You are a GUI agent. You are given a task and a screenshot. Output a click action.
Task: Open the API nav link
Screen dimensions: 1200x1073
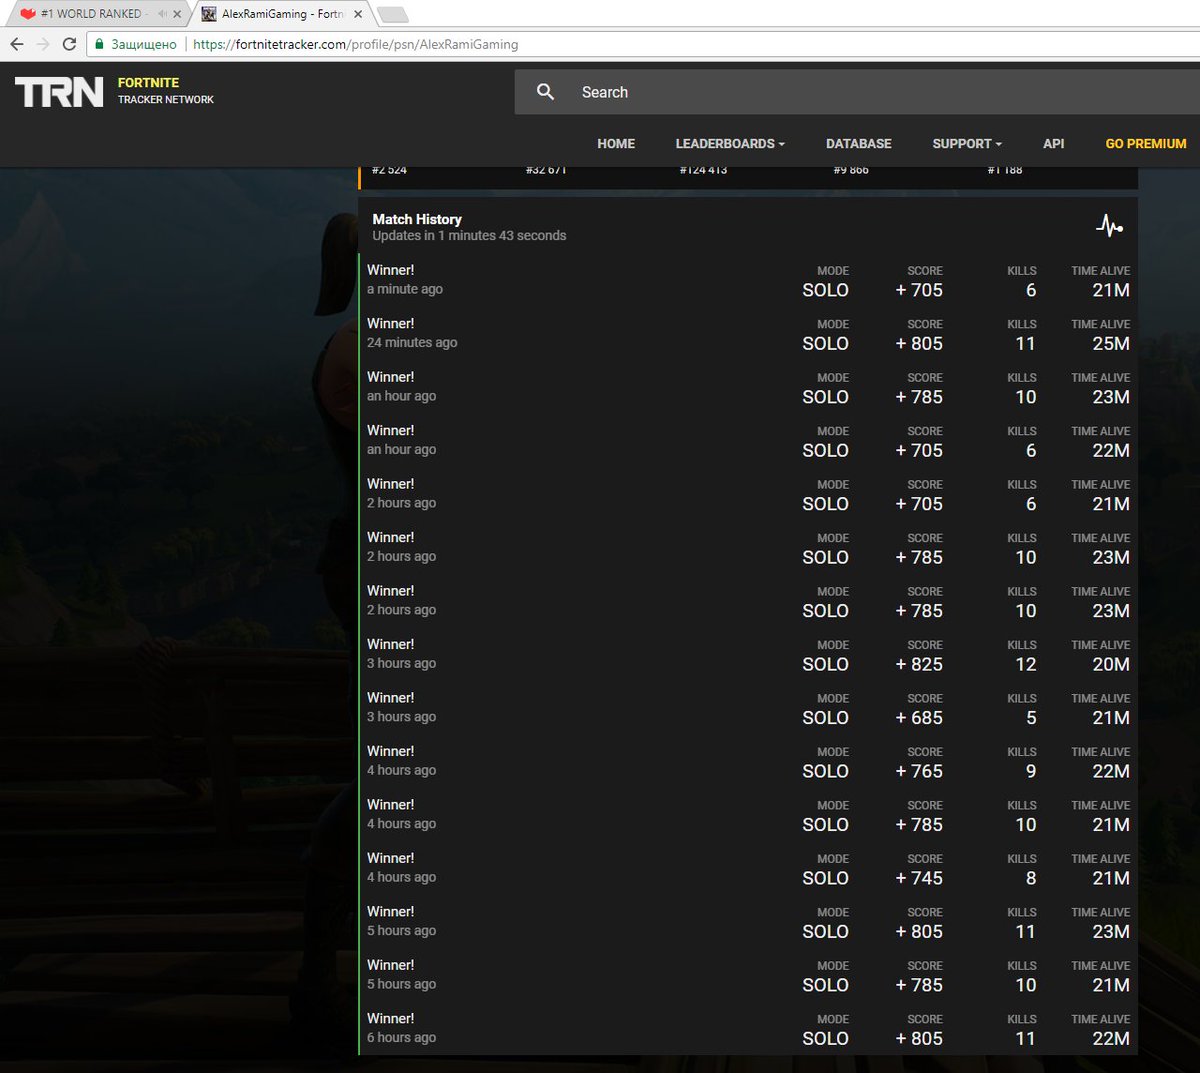coord(1054,144)
